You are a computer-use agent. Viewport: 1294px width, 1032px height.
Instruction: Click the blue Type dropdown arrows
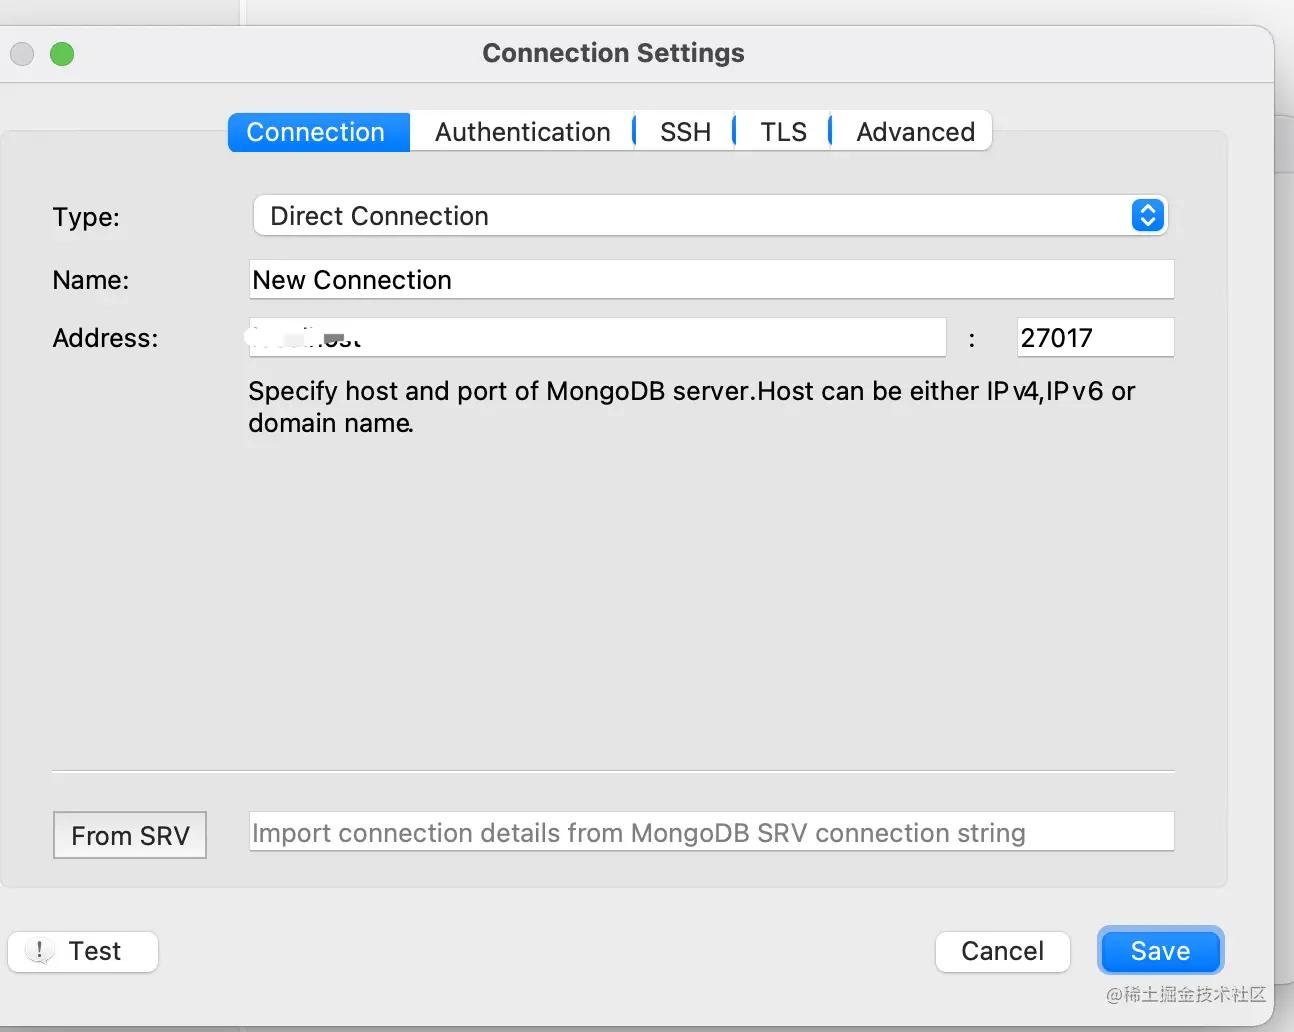tap(1148, 216)
